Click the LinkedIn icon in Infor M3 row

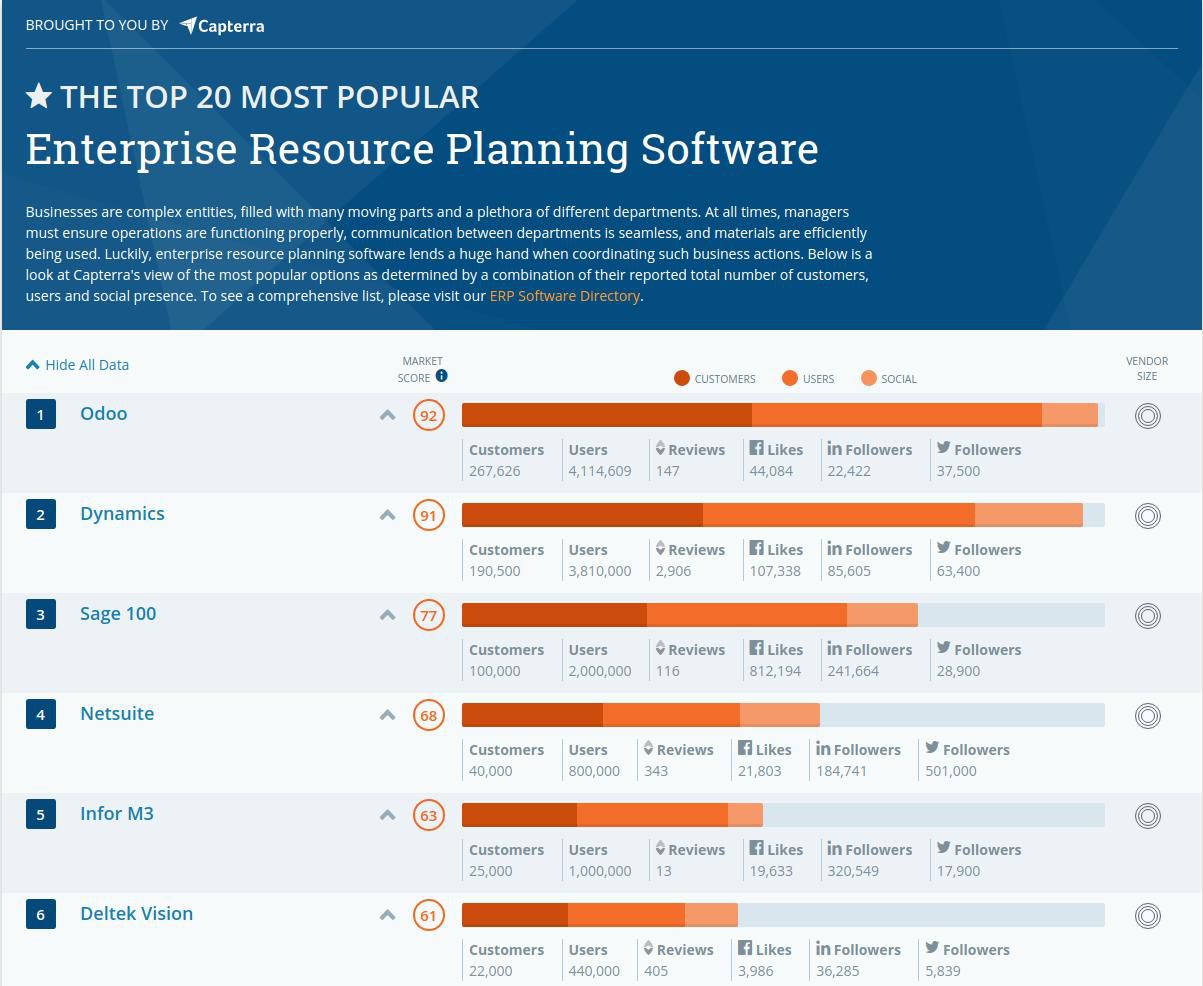coord(834,848)
